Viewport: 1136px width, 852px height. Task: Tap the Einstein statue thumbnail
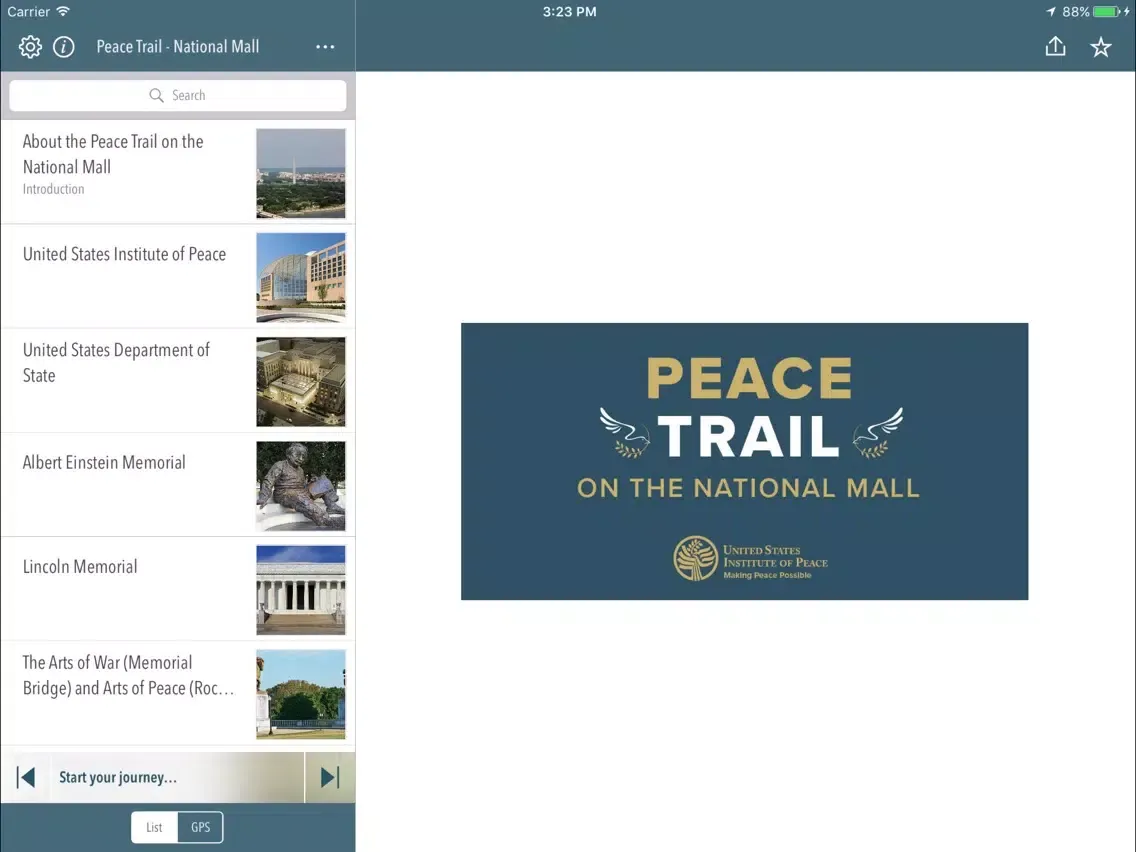point(301,486)
